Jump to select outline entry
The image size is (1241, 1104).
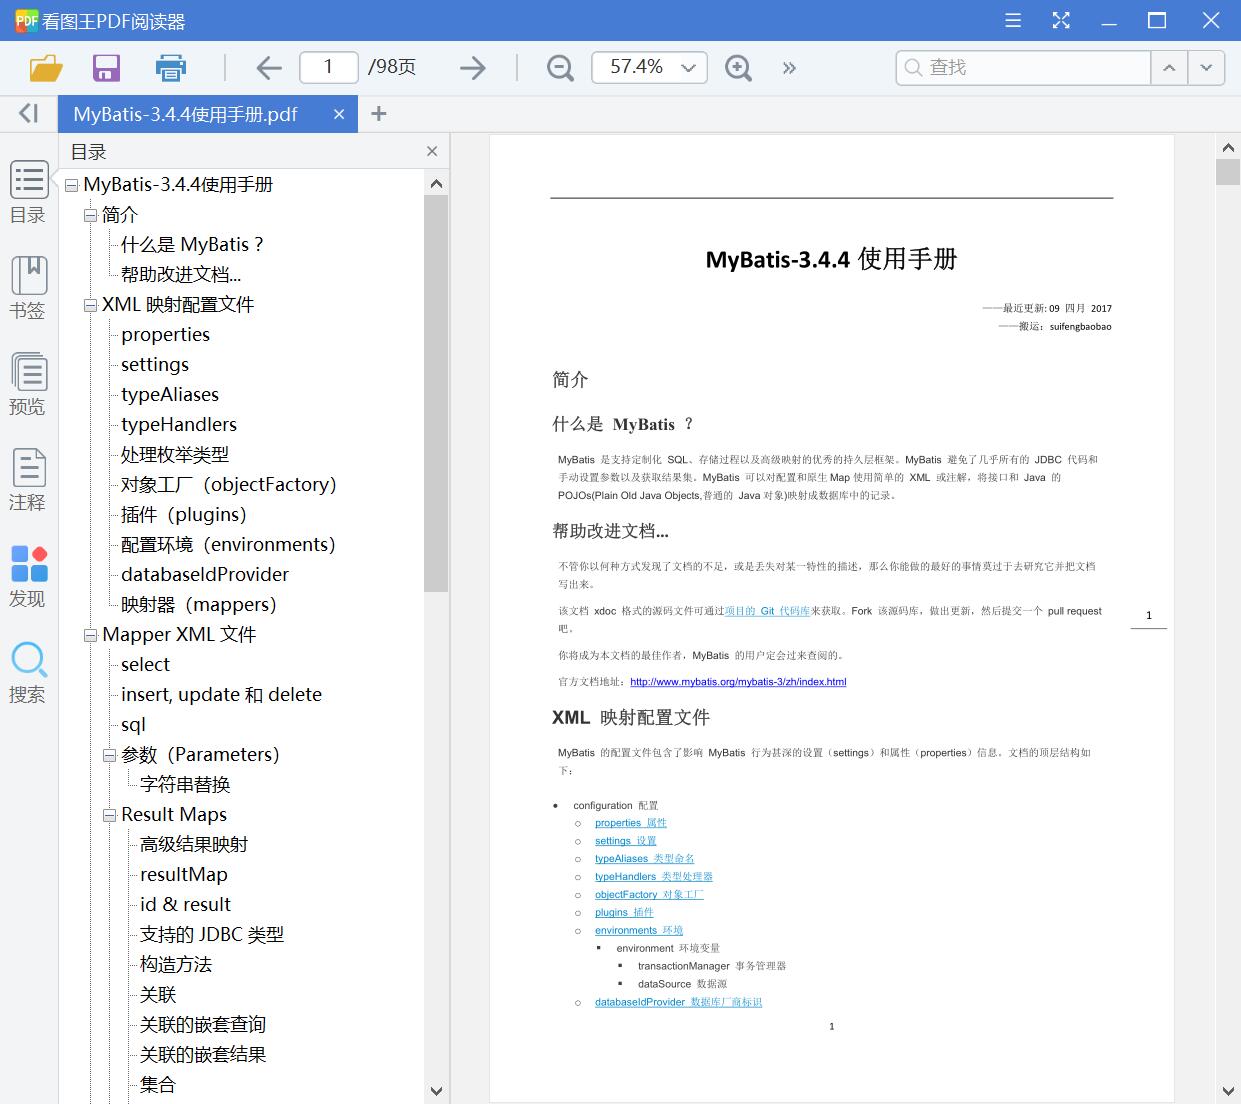click(146, 665)
